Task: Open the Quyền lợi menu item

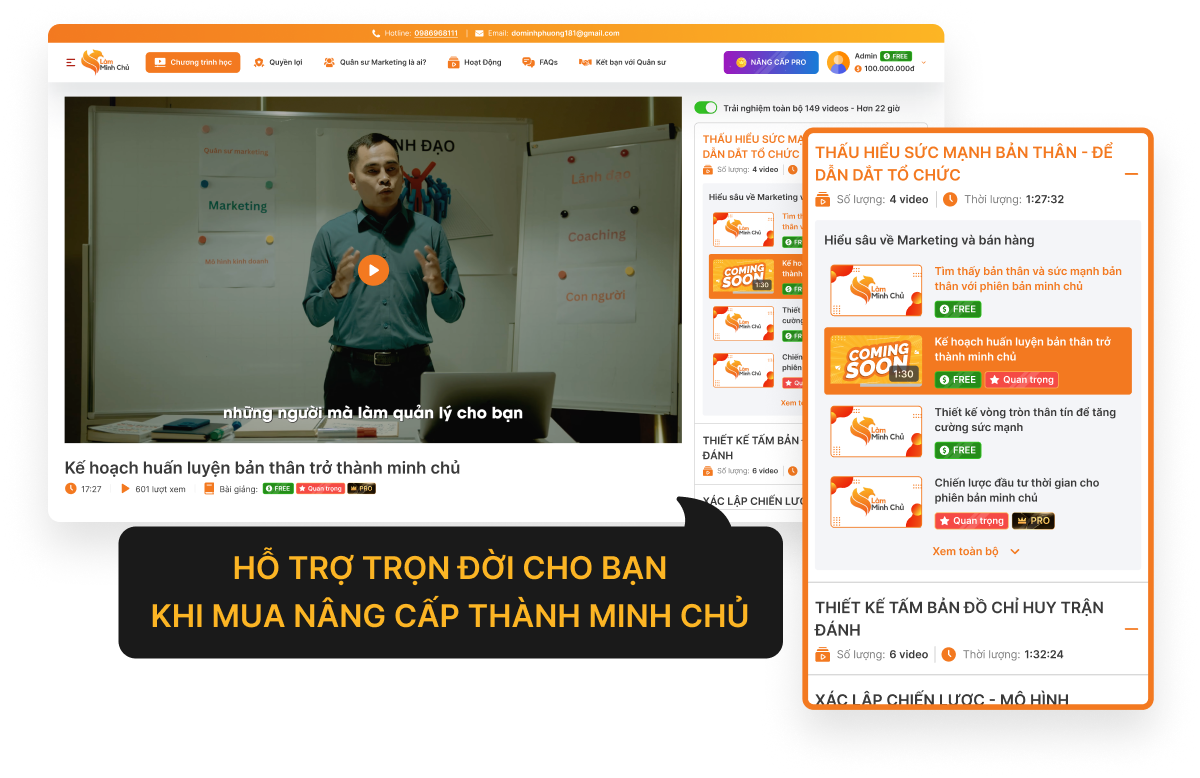Action: (x=278, y=62)
